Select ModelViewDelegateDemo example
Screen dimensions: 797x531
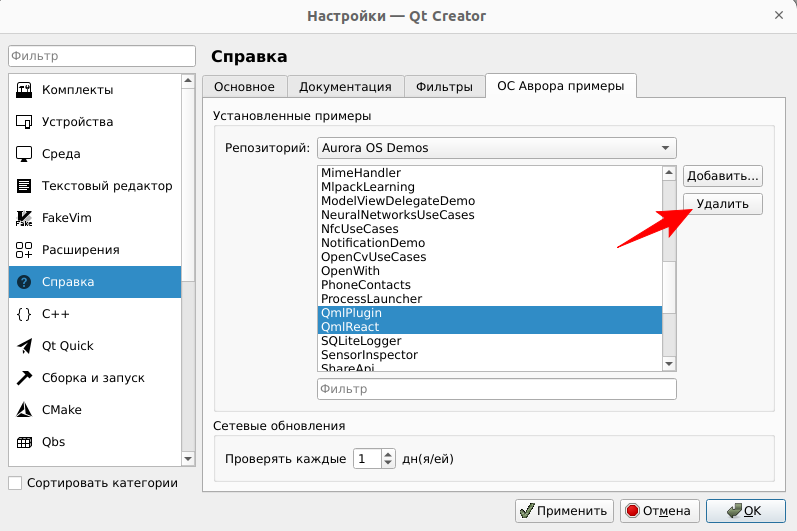click(x=490, y=201)
